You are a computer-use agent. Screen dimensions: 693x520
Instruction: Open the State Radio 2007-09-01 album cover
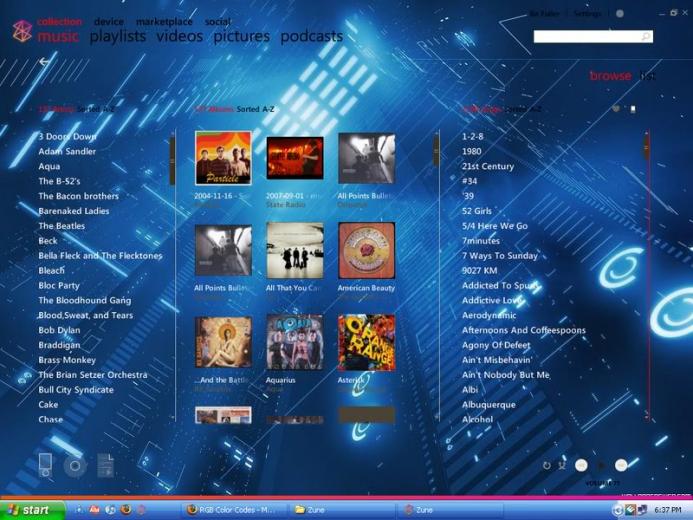coord(295,158)
